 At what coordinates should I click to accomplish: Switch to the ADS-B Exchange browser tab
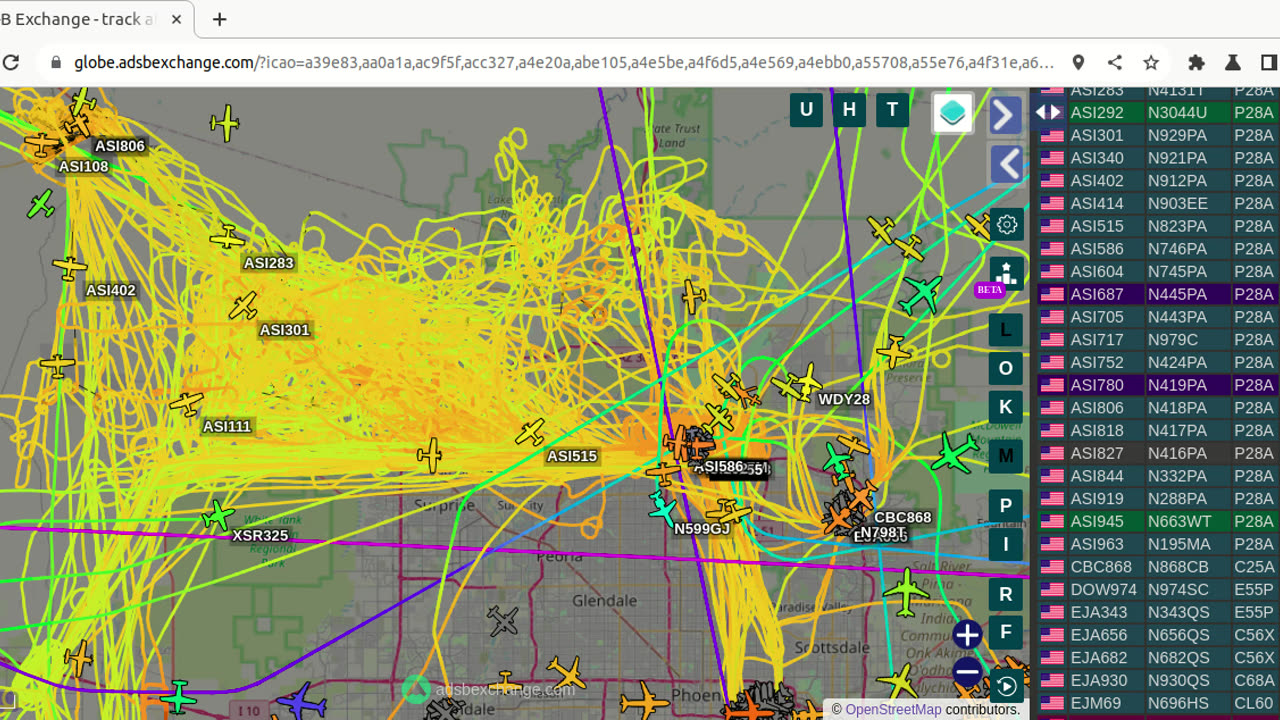(88, 19)
